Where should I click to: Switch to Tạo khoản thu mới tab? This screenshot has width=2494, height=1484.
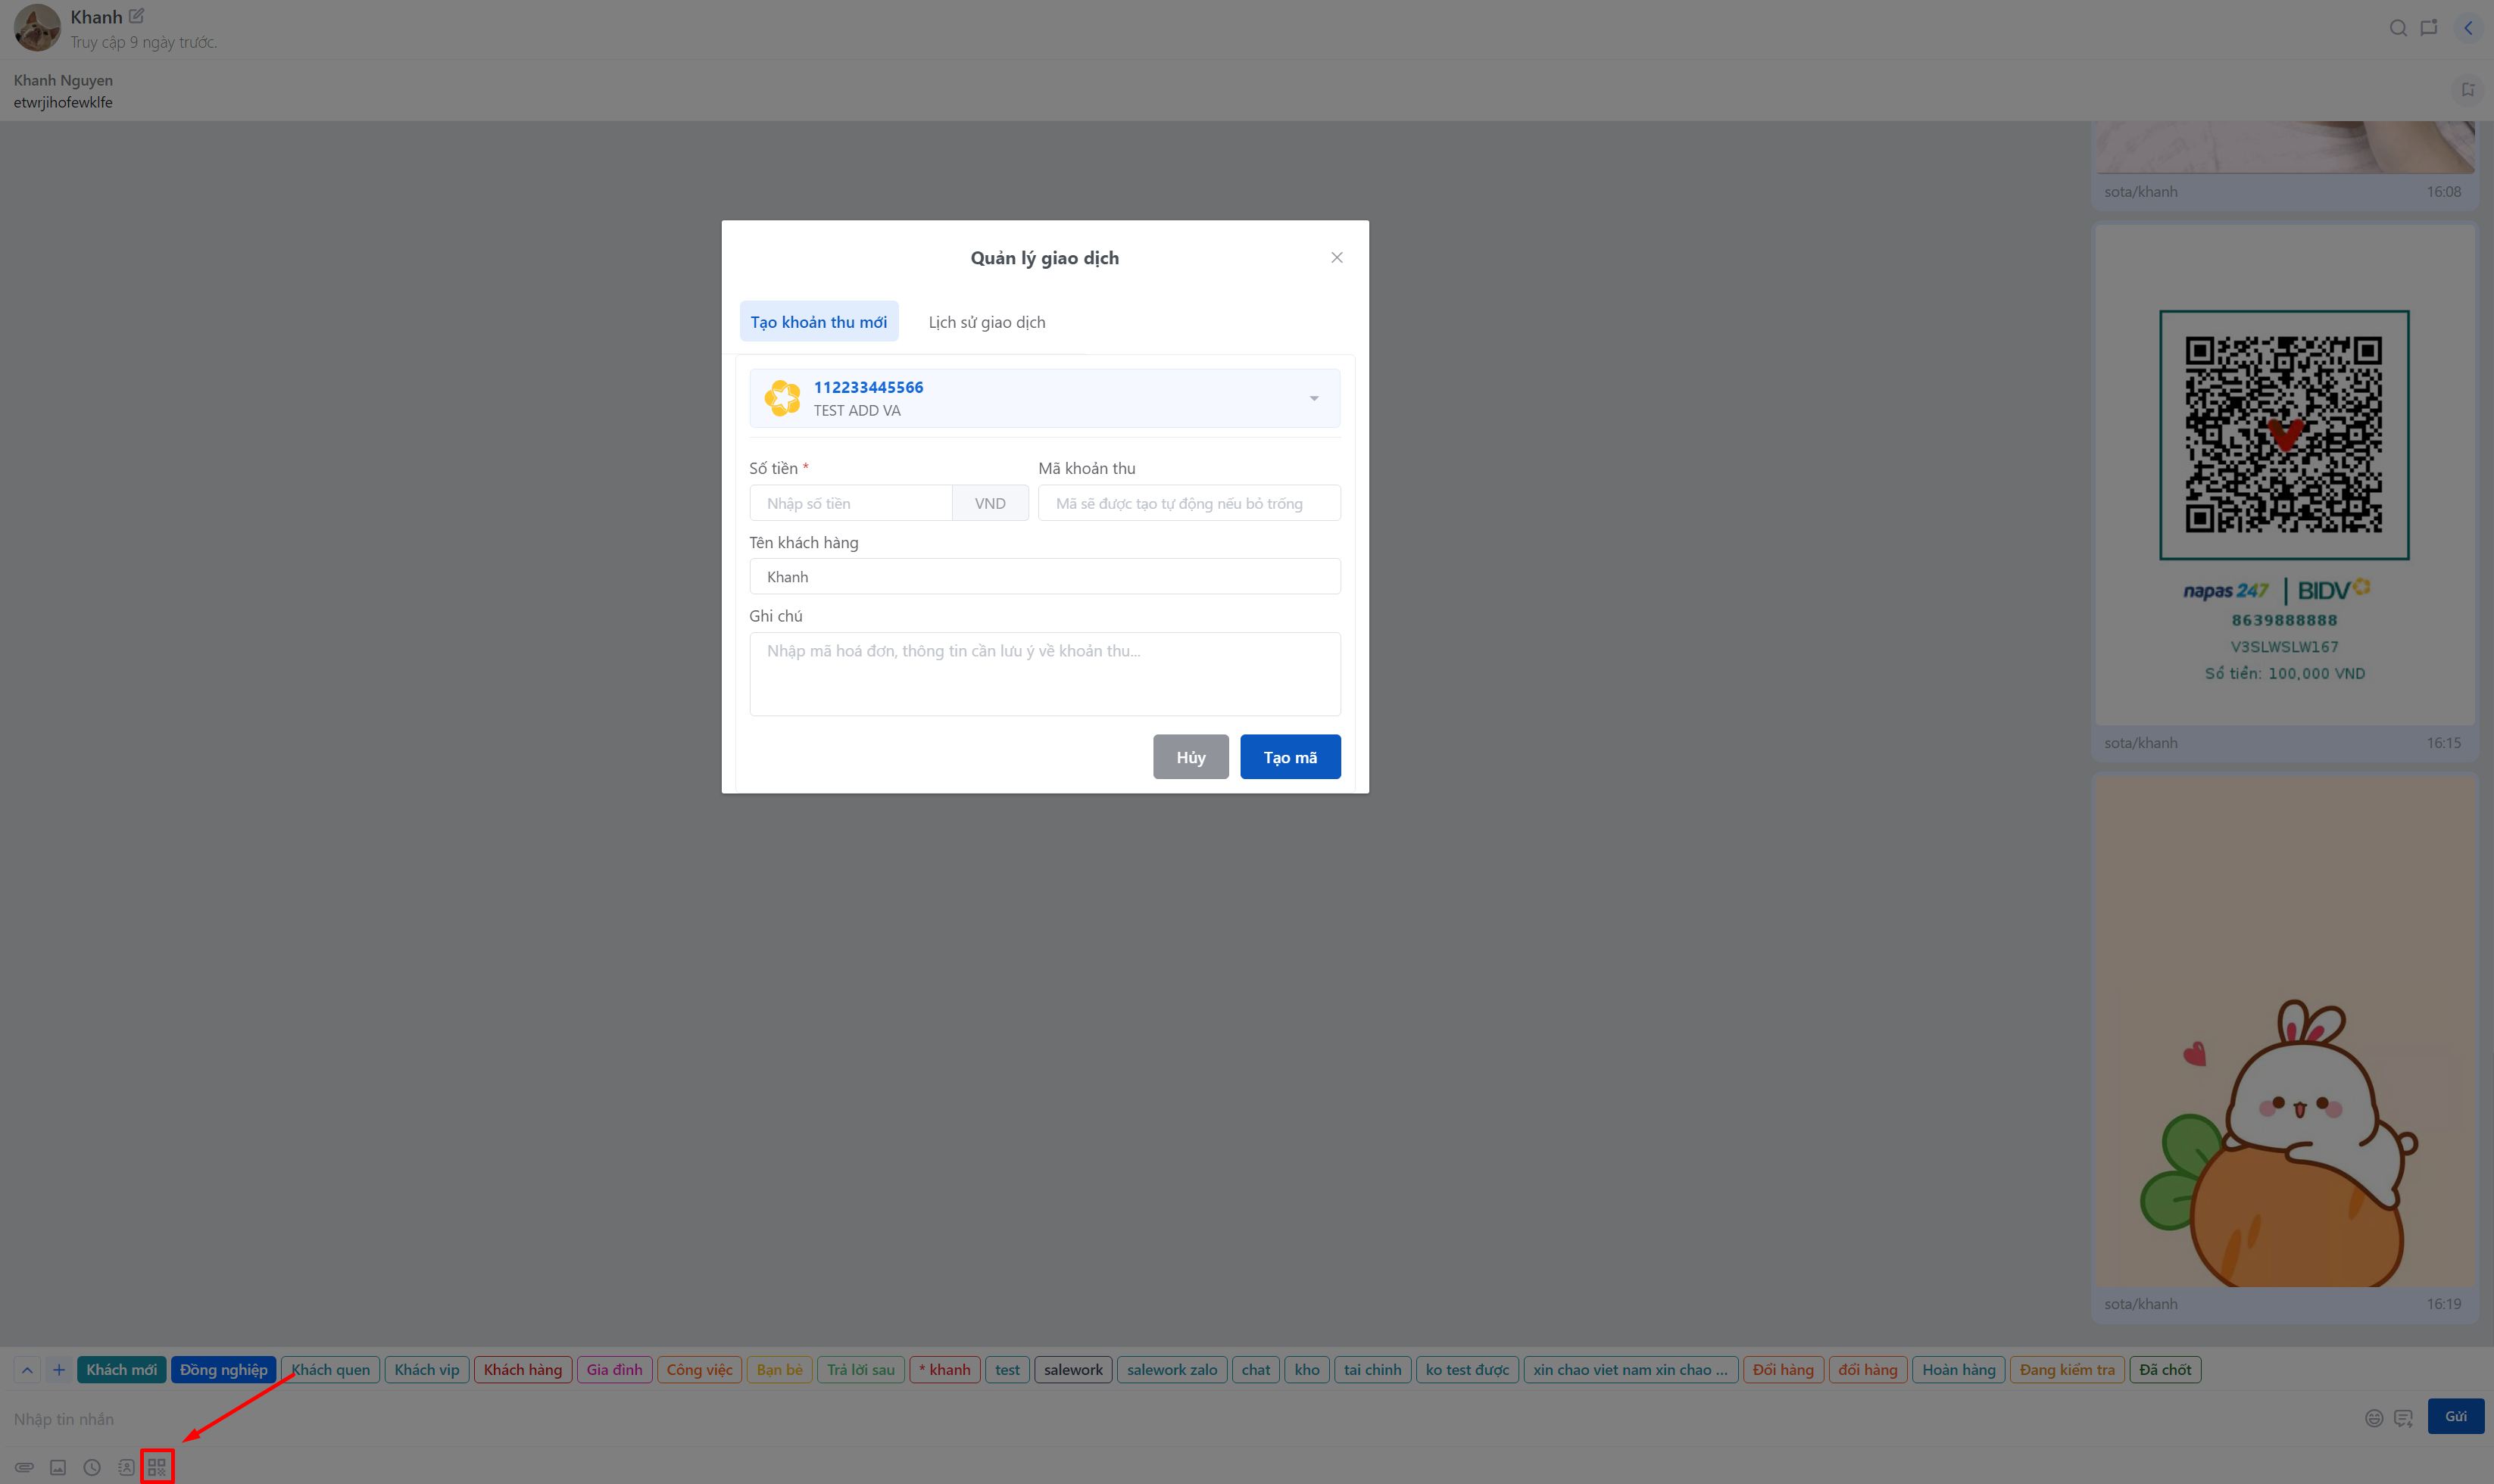(x=819, y=322)
